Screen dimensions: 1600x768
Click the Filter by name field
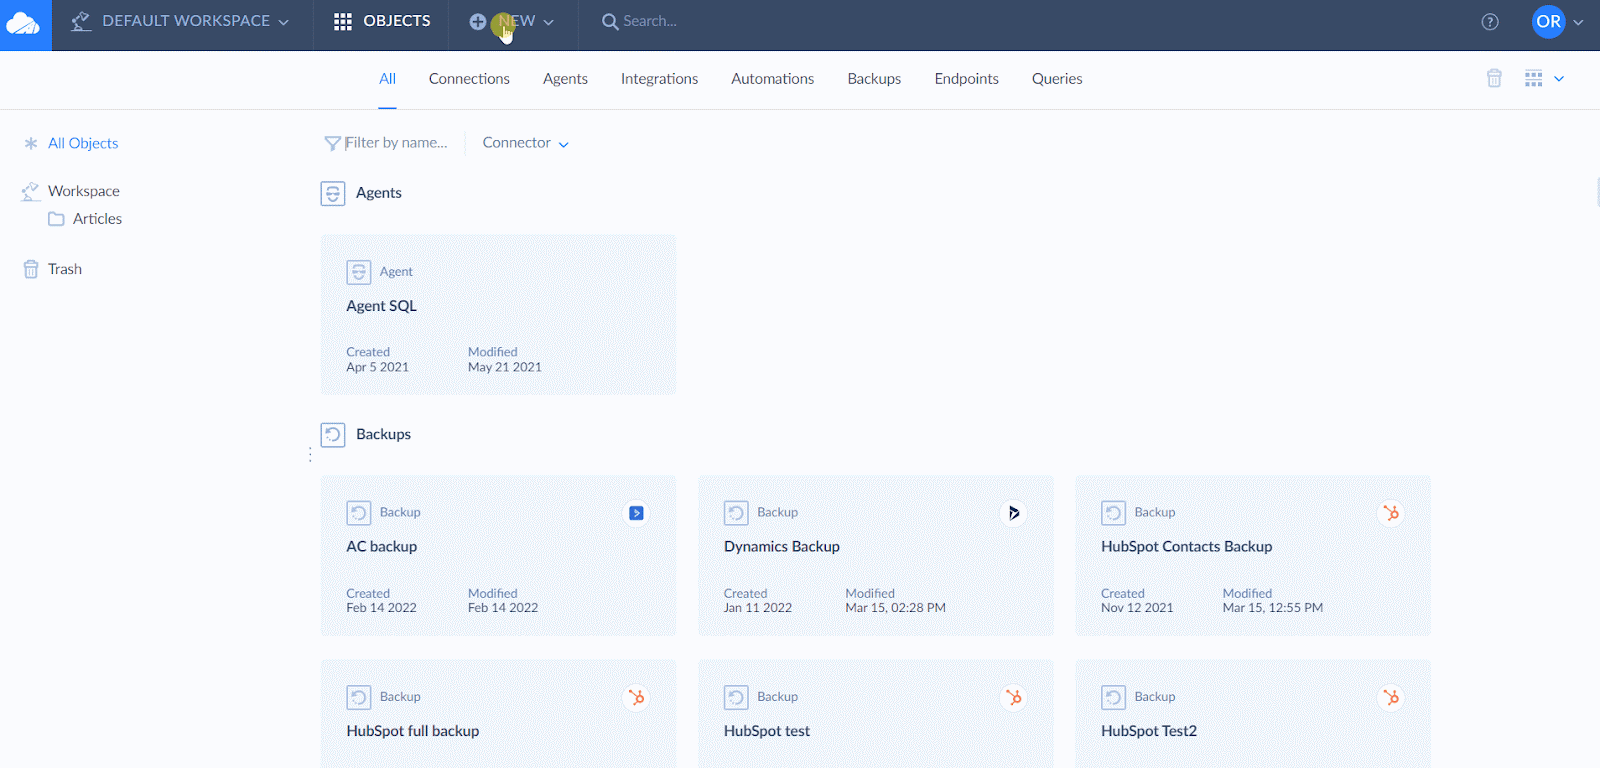pyautogui.click(x=396, y=143)
